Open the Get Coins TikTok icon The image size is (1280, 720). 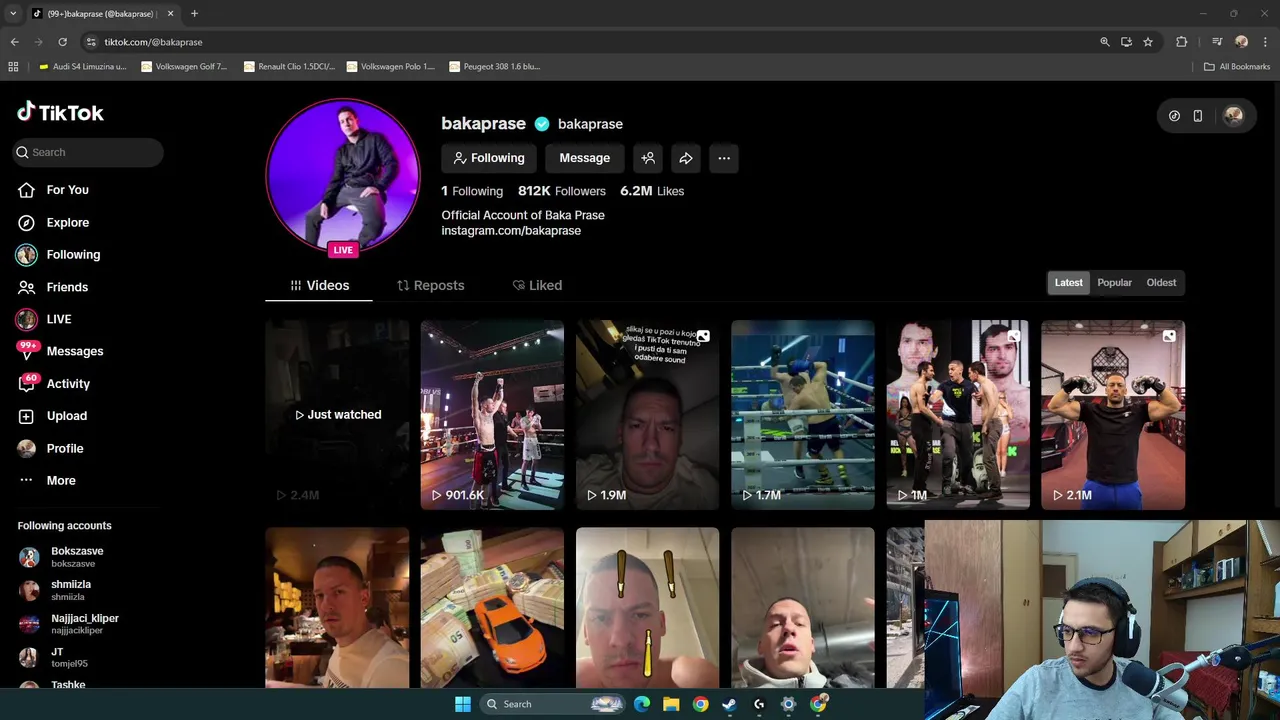[1174, 116]
